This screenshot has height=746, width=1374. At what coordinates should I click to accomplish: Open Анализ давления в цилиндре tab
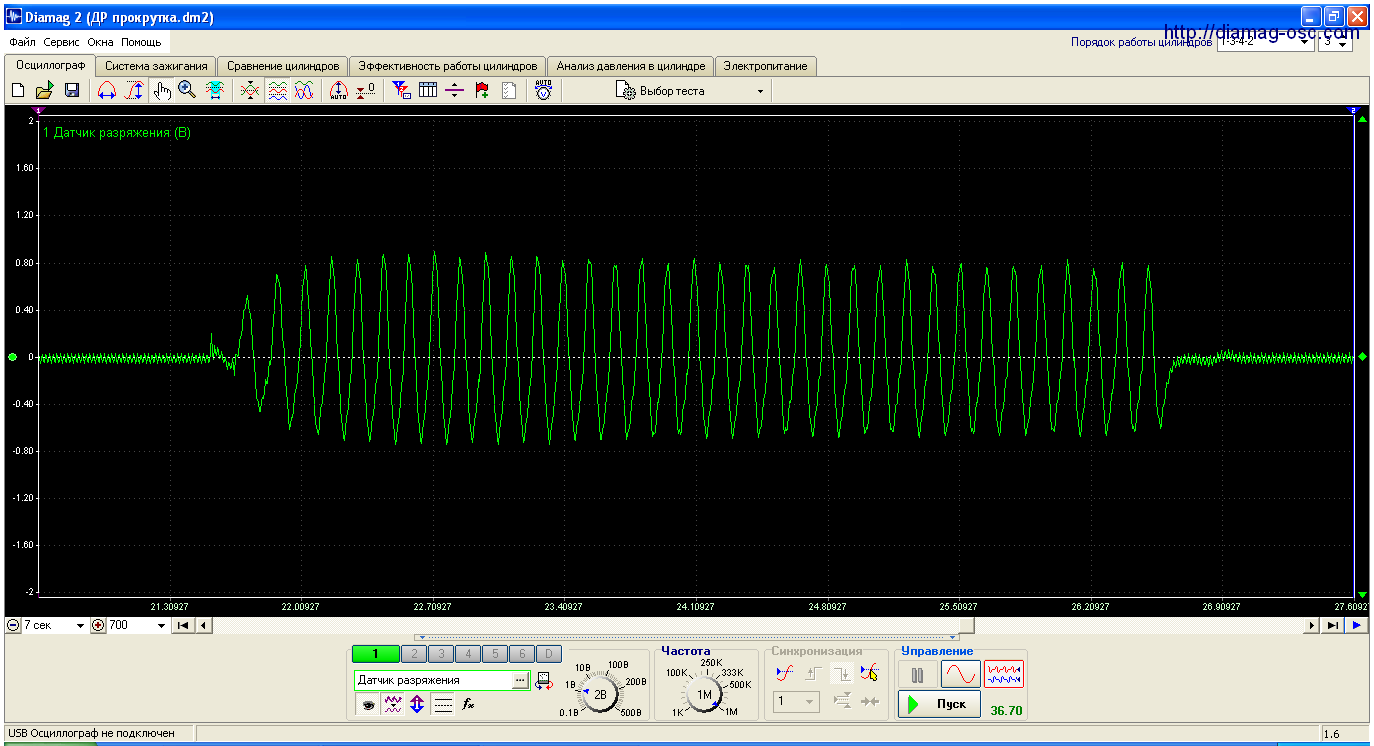coord(631,66)
